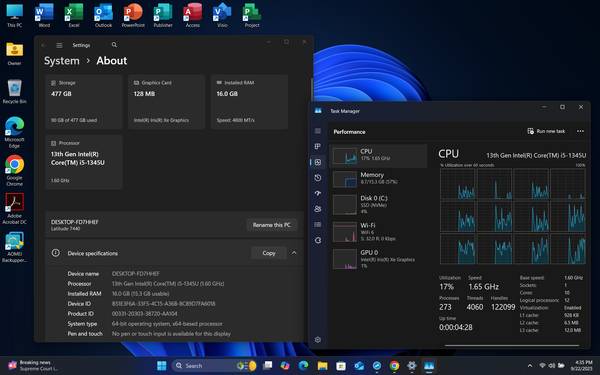Show hidden system tray icons chevron

pyautogui.click(x=530, y=365)
